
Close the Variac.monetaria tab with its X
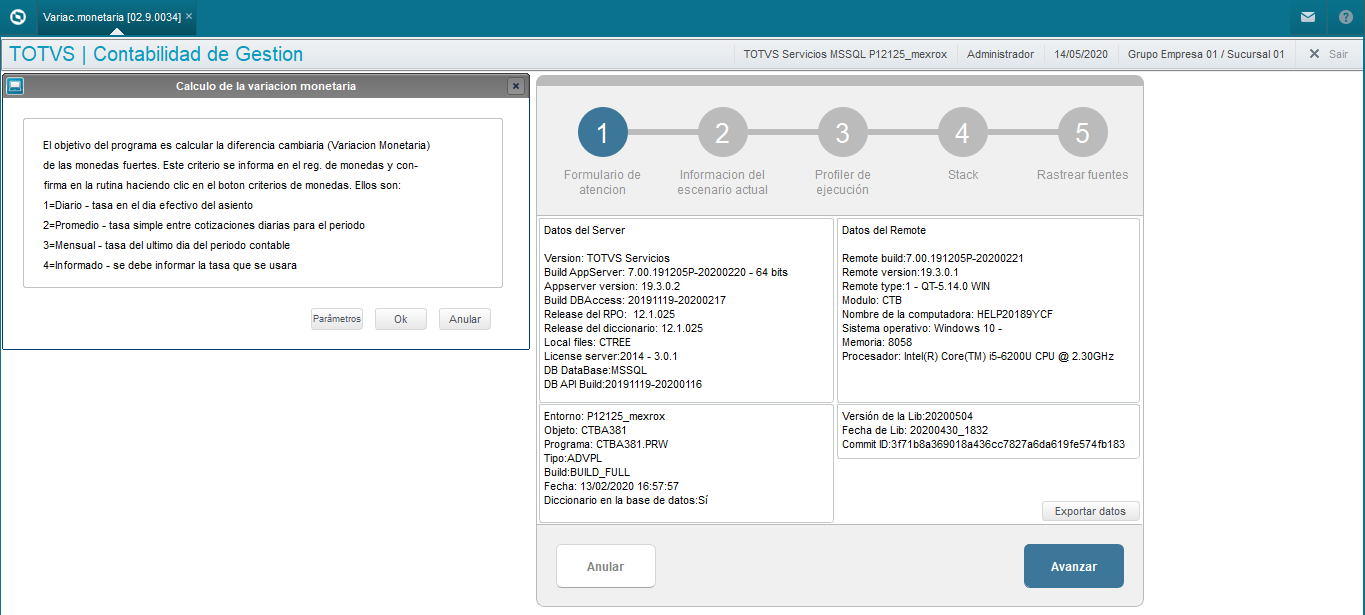point(189,17)
